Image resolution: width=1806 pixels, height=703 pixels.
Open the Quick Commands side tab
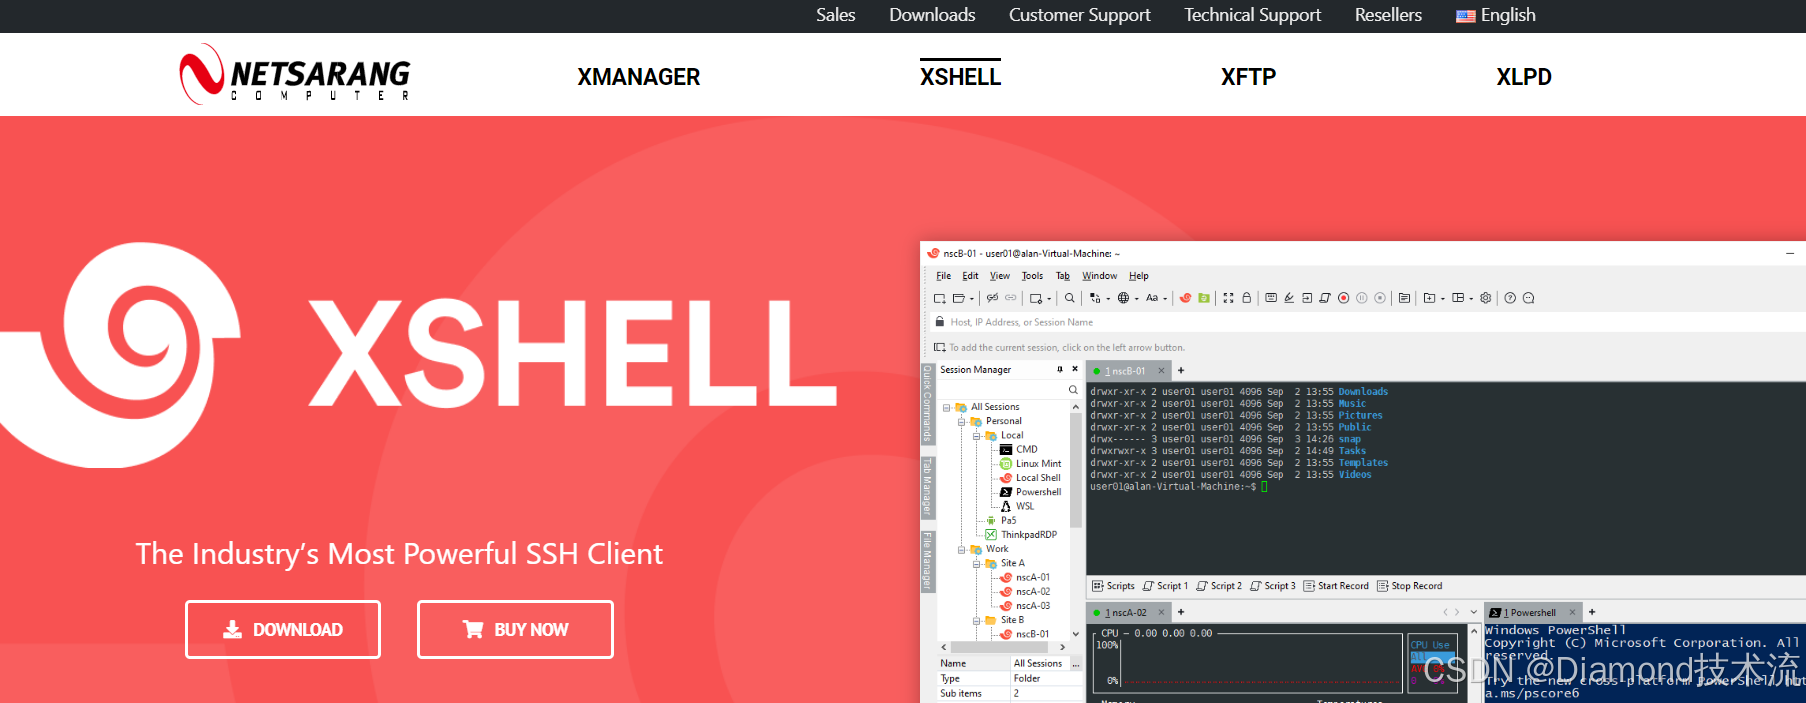927,404
